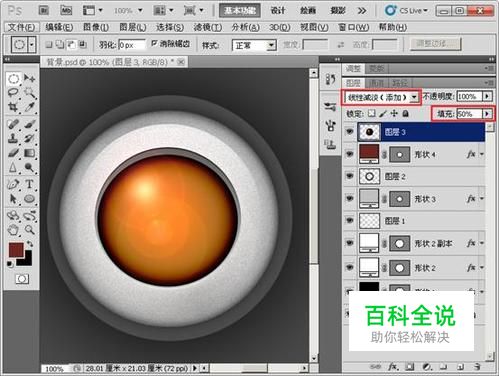The width and height of the screenshot is (499, 376).
Task: Hide layer 形状 4
Action: coord(349,154)
